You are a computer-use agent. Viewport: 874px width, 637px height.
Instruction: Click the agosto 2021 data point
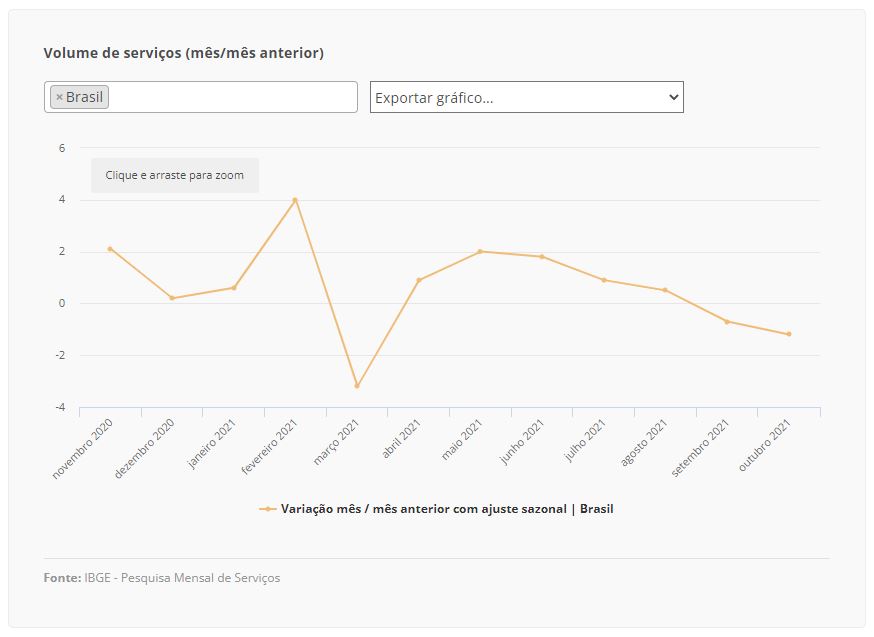(665, 290)
